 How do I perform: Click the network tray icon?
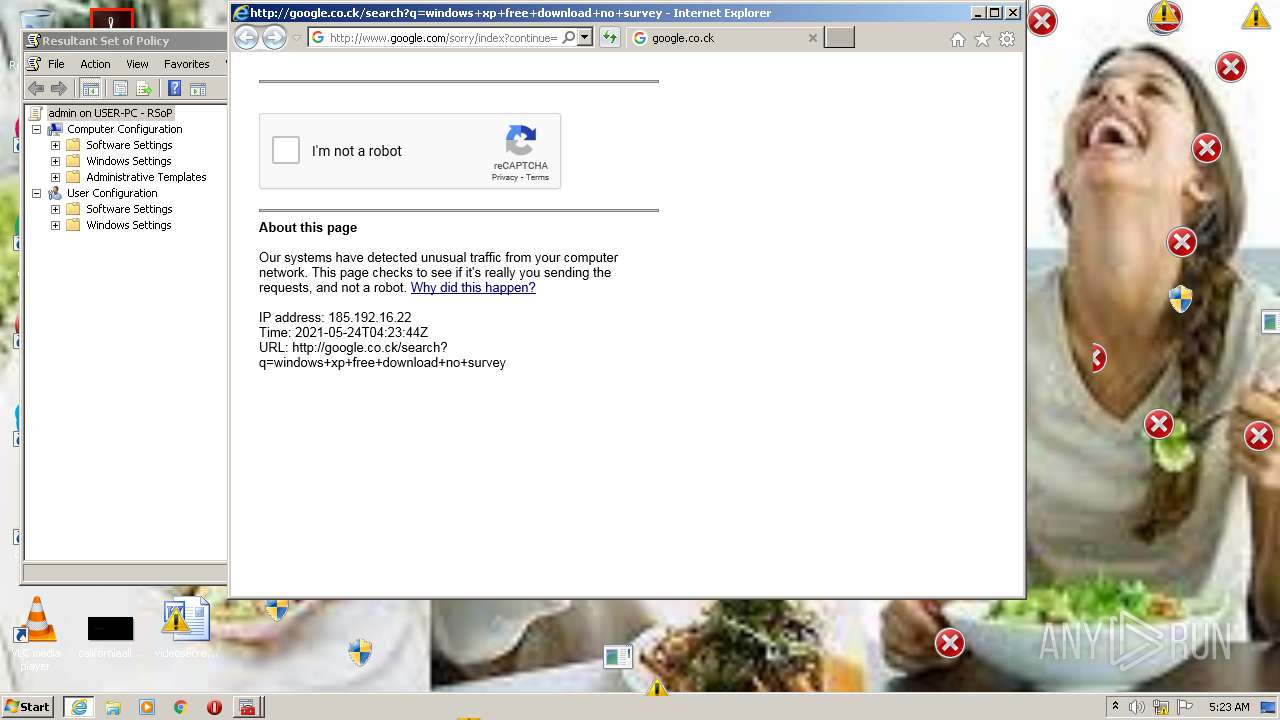[x=1161, y=707]
